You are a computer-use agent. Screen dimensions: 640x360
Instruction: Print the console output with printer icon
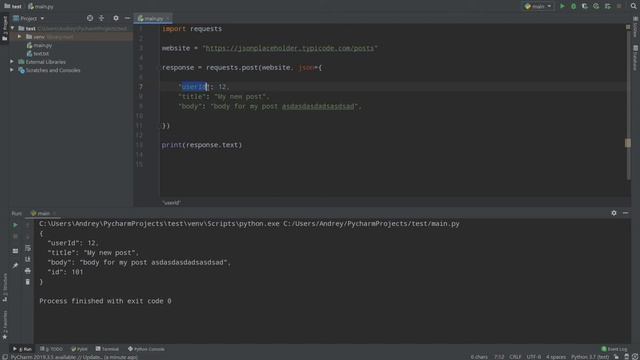point(28,271)
